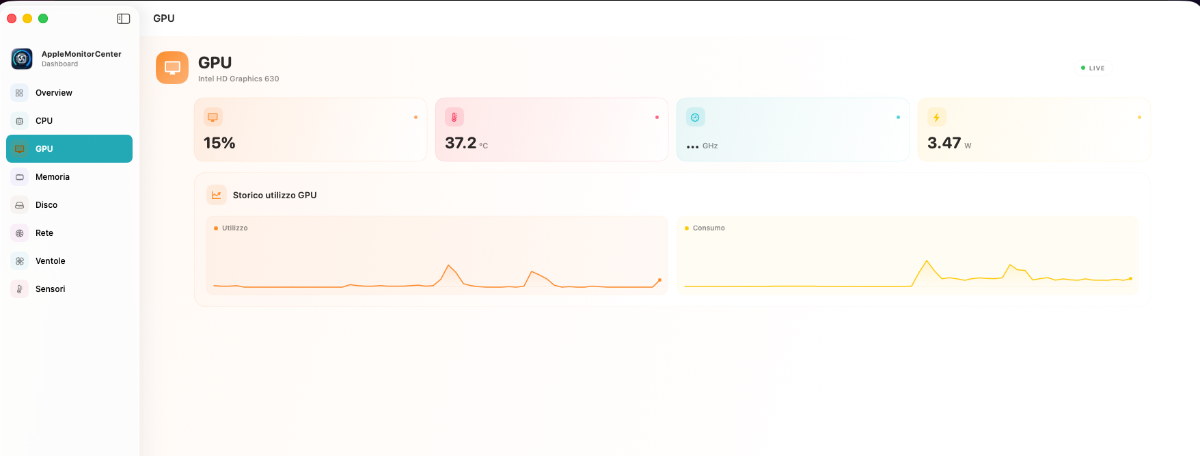Click the GPU display icon in the sidebar
This screenshot has height=456, width=1200.
point(19,149)
